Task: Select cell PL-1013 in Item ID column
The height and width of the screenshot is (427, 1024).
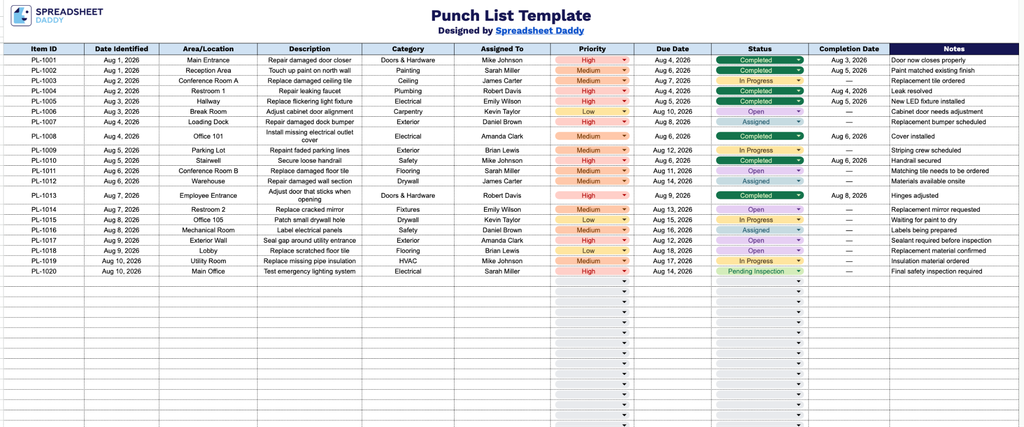Action: (44, 195)
